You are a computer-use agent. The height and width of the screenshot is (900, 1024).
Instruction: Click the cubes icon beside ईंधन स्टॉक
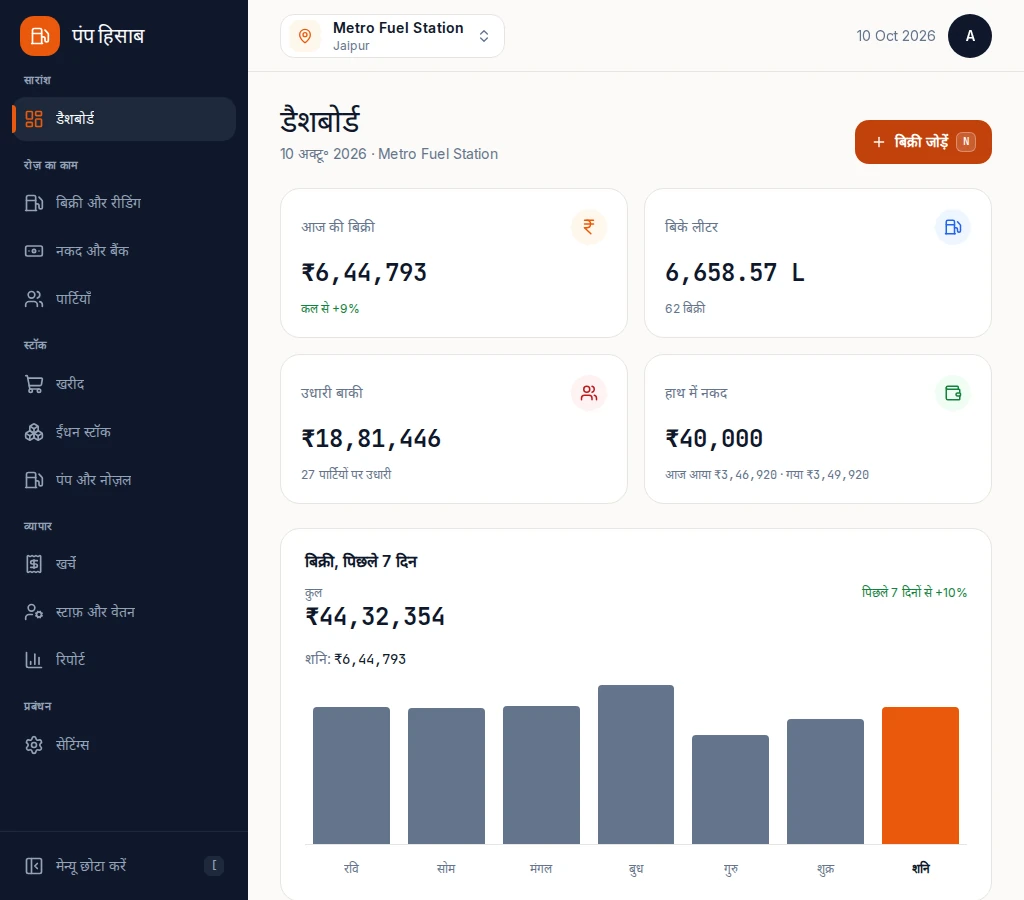point(34,432)
